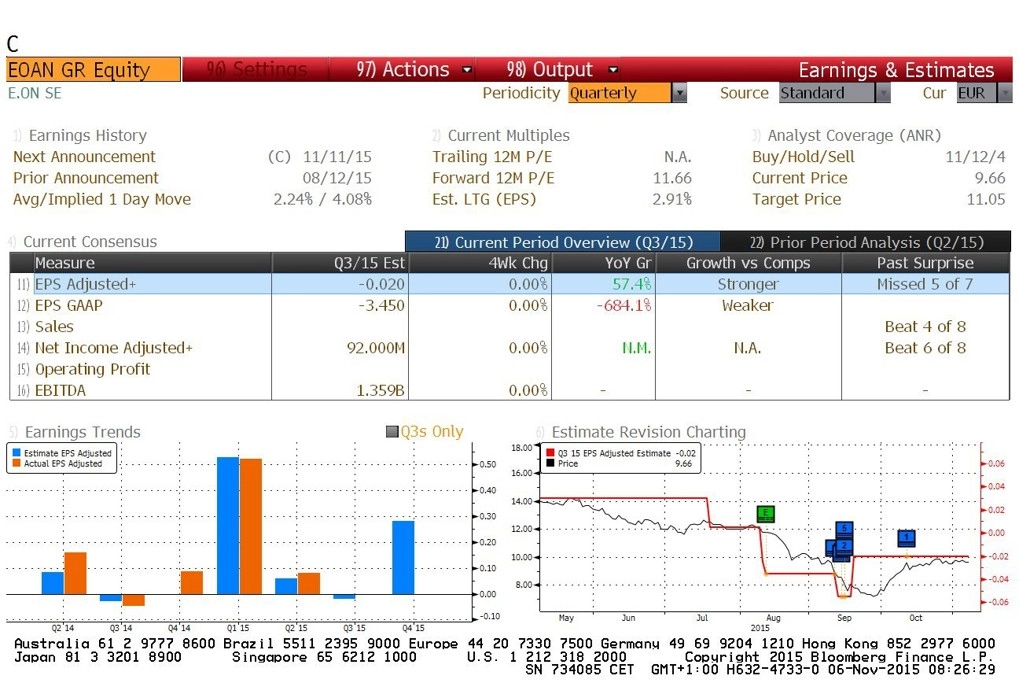Open the 96) Settings button
Viewport: 1019px width, 683px height.
256,70
